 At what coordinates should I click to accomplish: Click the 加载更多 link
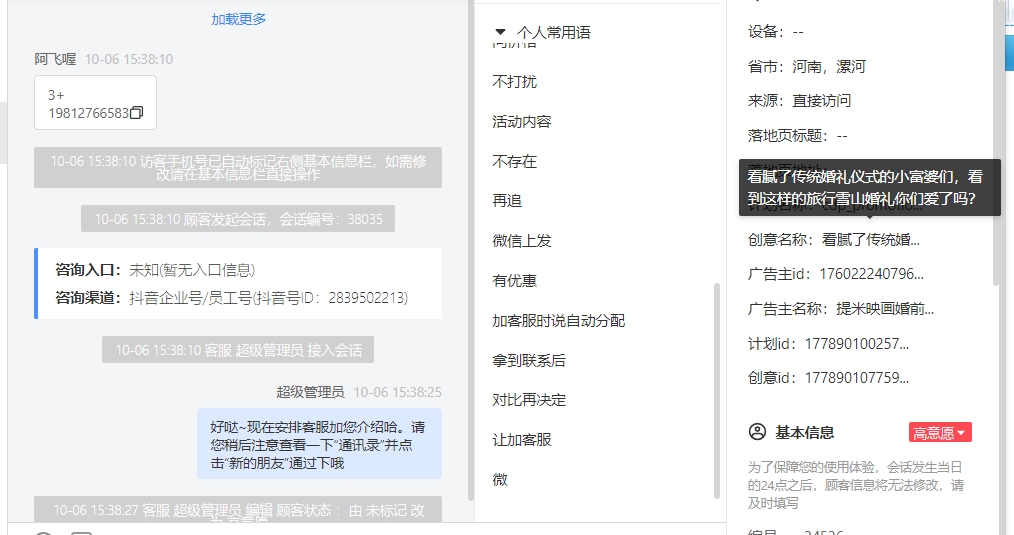coord(239,19)
